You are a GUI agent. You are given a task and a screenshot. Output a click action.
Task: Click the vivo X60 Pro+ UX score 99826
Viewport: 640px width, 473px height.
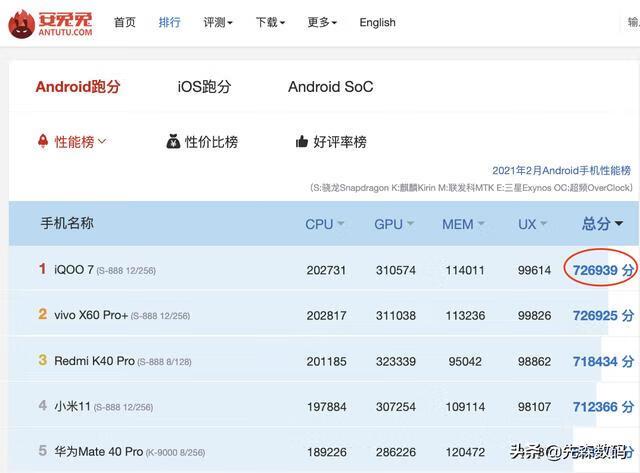click(534, 315)
